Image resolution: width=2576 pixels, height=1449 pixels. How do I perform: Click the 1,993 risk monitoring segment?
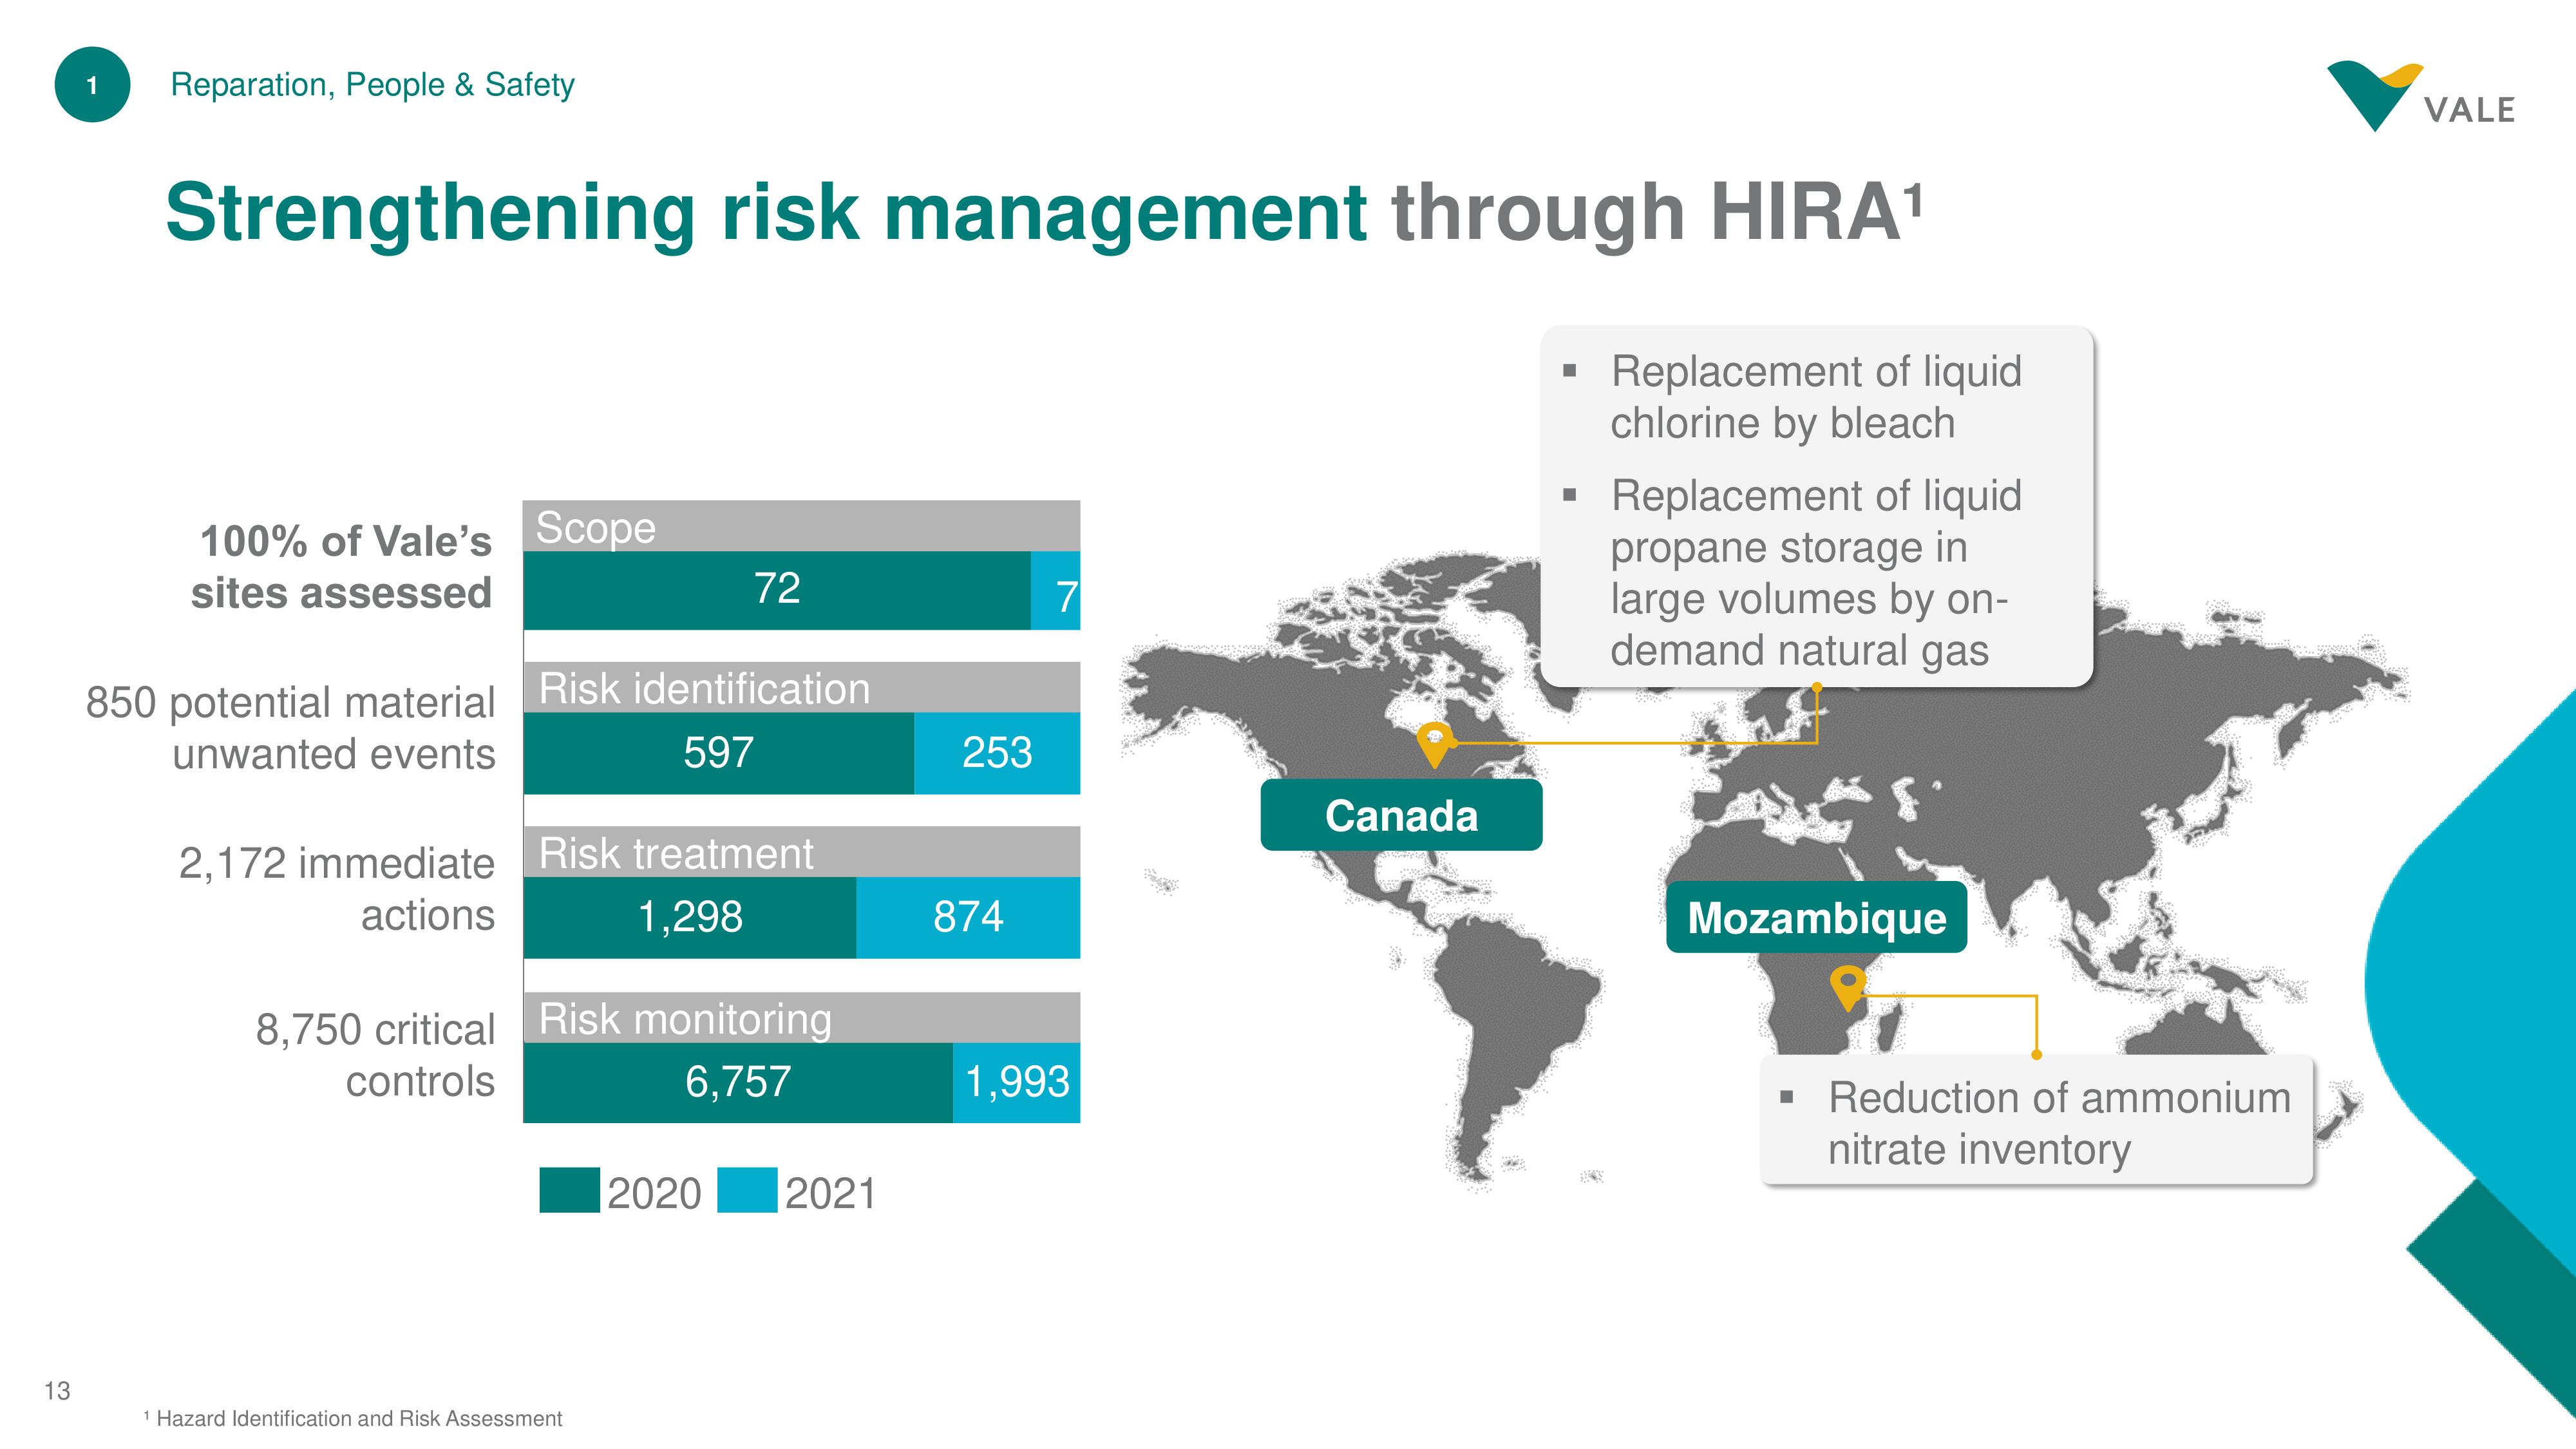pos(1017,1082)
